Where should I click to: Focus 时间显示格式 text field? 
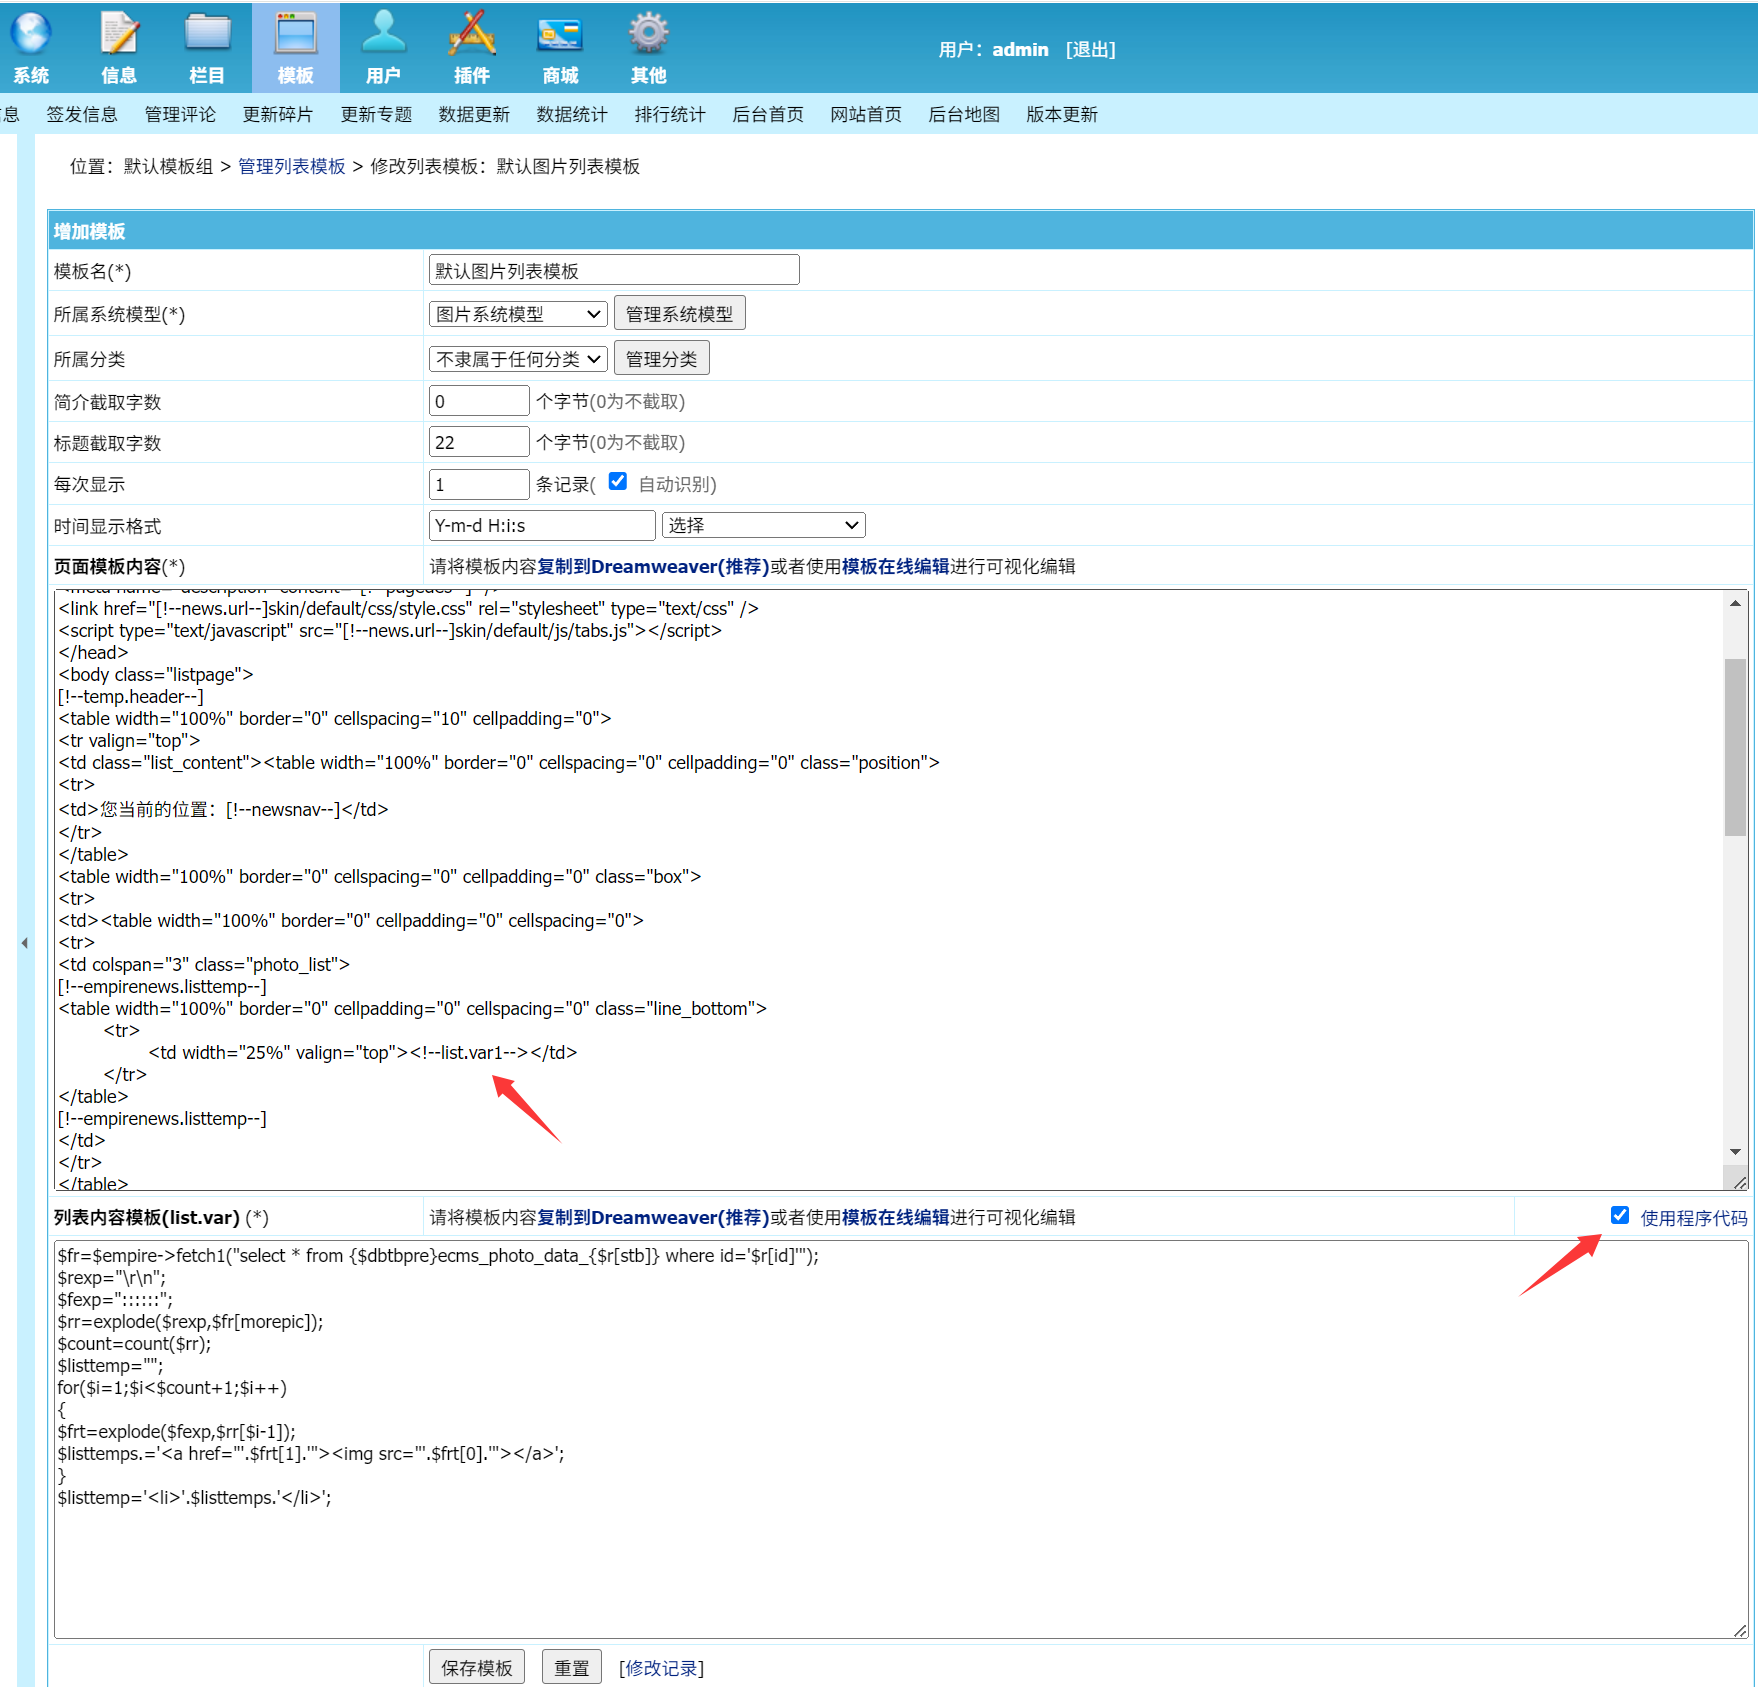point(542,525)
